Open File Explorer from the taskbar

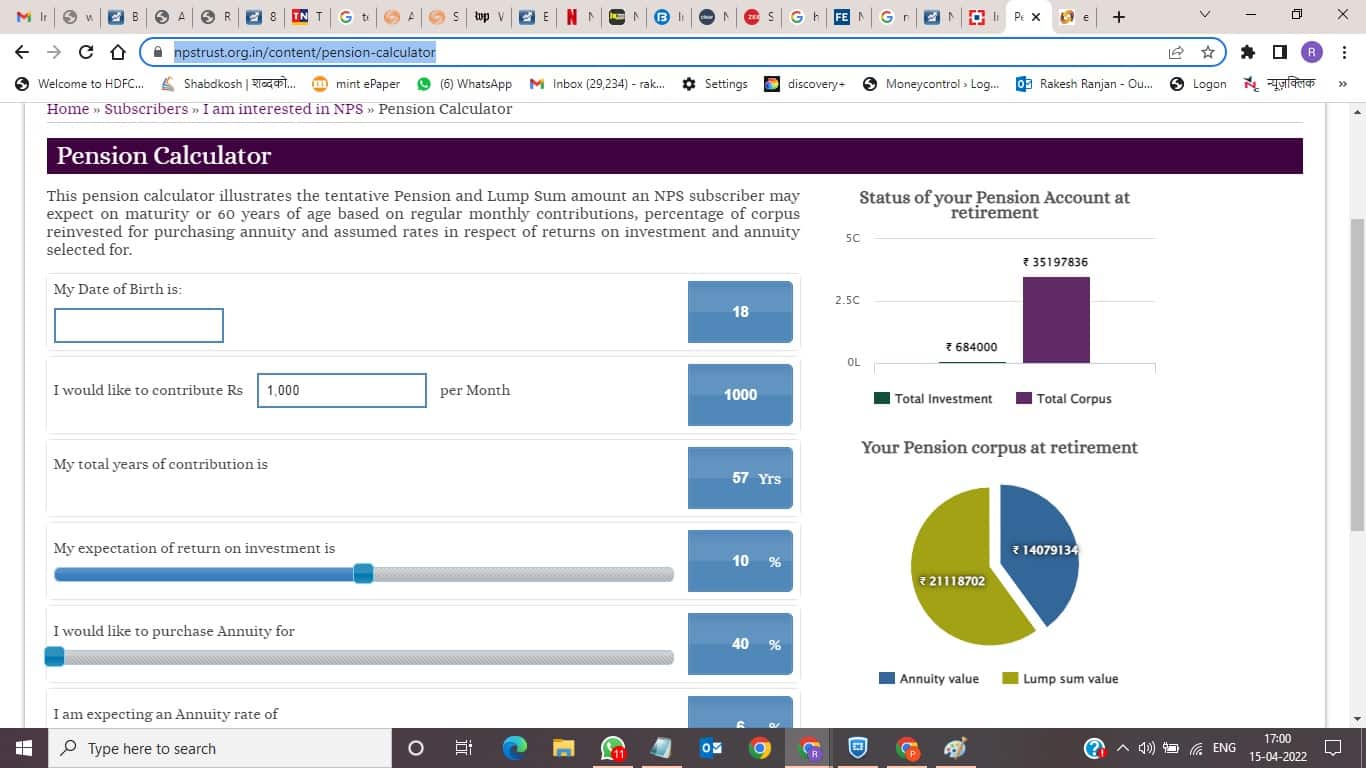pyautogui.click(x=564, y=748)
